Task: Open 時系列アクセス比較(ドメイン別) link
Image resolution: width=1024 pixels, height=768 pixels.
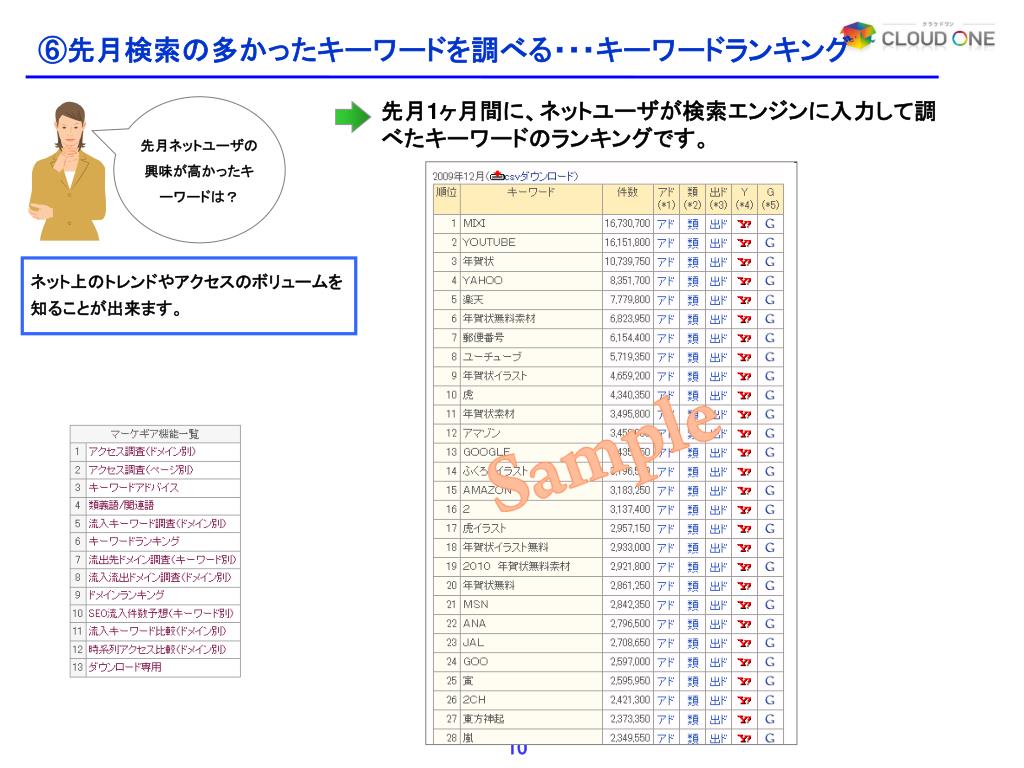Action: click(x=157, y=650)
